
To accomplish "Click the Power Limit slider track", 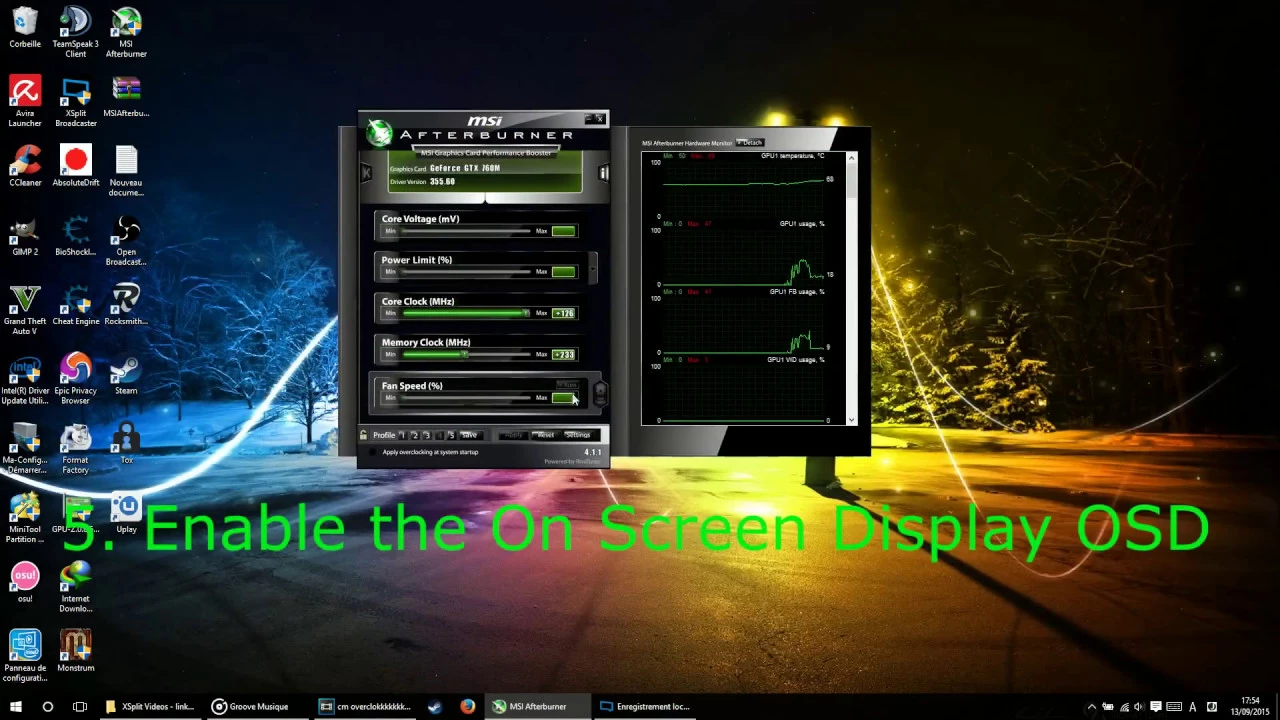I will (x=465, y=272).
